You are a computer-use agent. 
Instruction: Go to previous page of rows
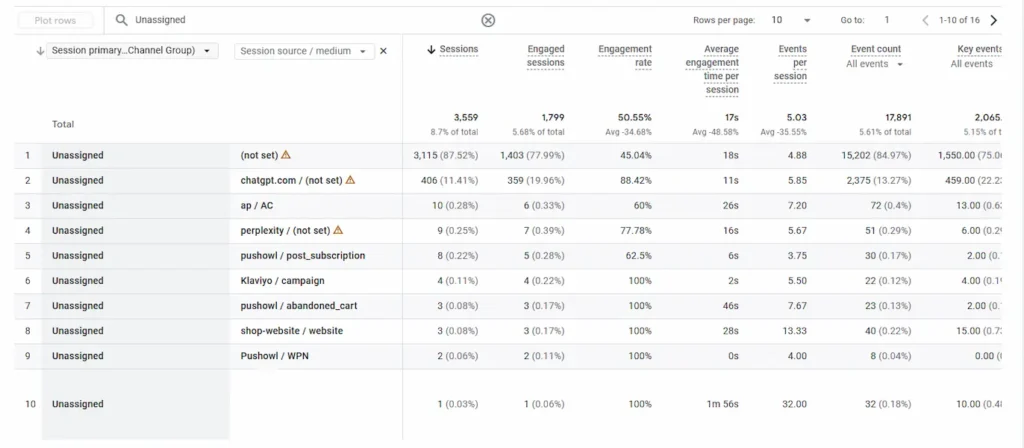(x=925, y=20)
